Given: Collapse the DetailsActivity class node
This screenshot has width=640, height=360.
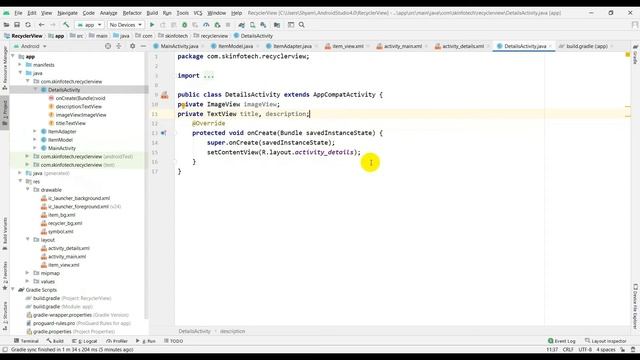Looking at the screenshot, I should tap(35, 90).
